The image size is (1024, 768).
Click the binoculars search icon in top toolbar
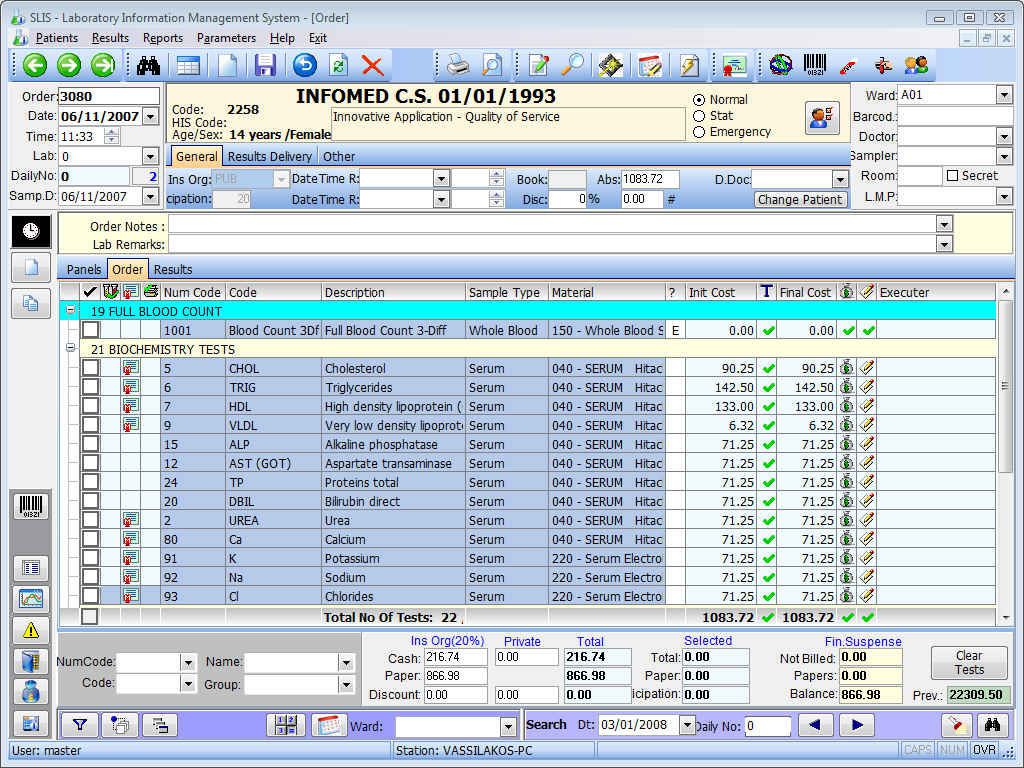(149, 66)
